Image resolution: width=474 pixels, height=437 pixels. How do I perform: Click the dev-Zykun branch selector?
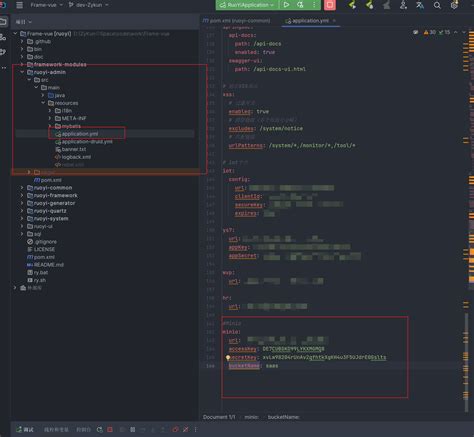click(x=88, y=5)
